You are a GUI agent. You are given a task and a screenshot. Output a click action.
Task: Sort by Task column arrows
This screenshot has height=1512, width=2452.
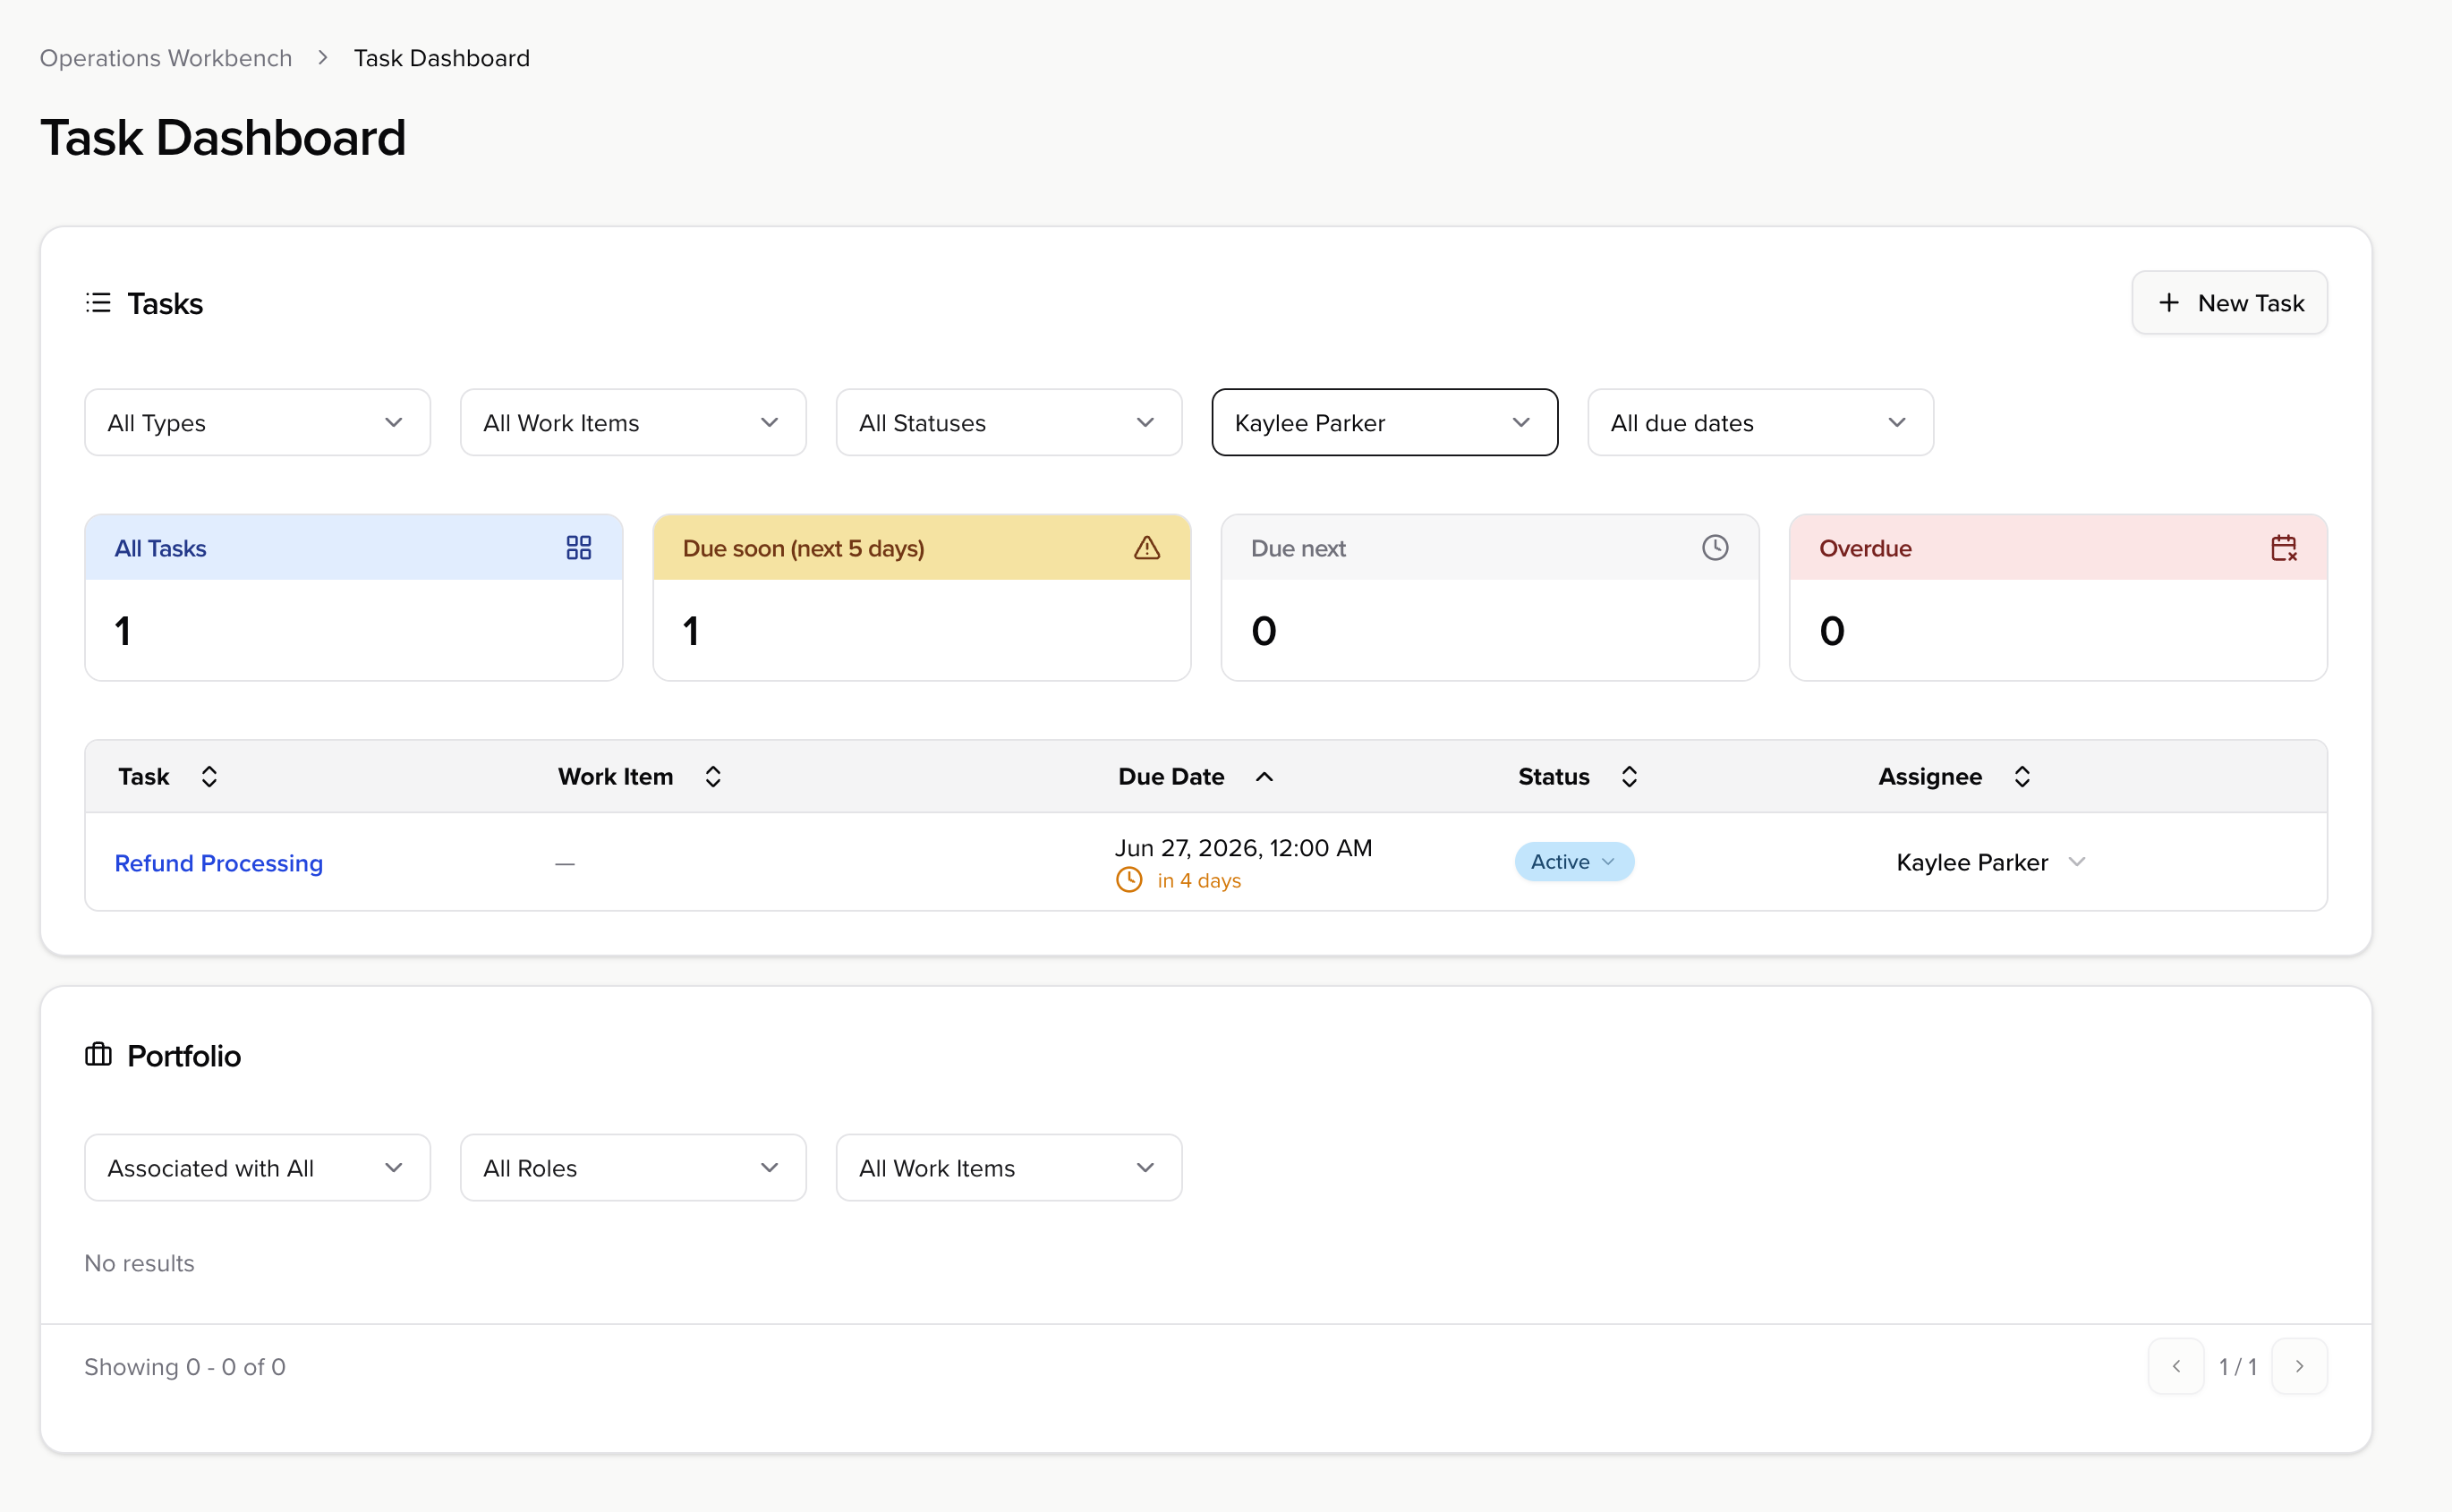tap(209, 777)
